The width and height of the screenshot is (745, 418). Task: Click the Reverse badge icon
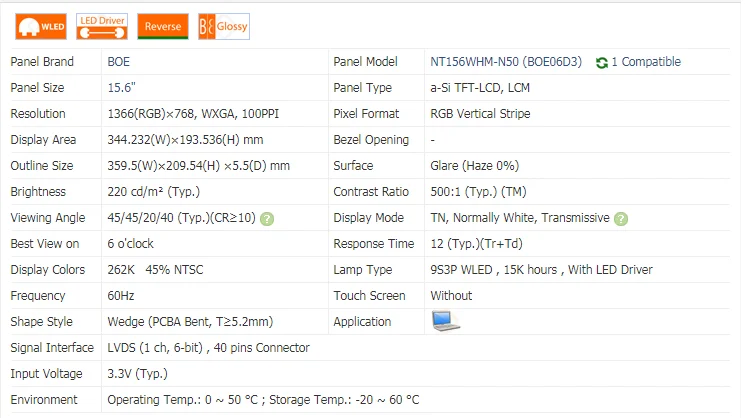[163, 27]
